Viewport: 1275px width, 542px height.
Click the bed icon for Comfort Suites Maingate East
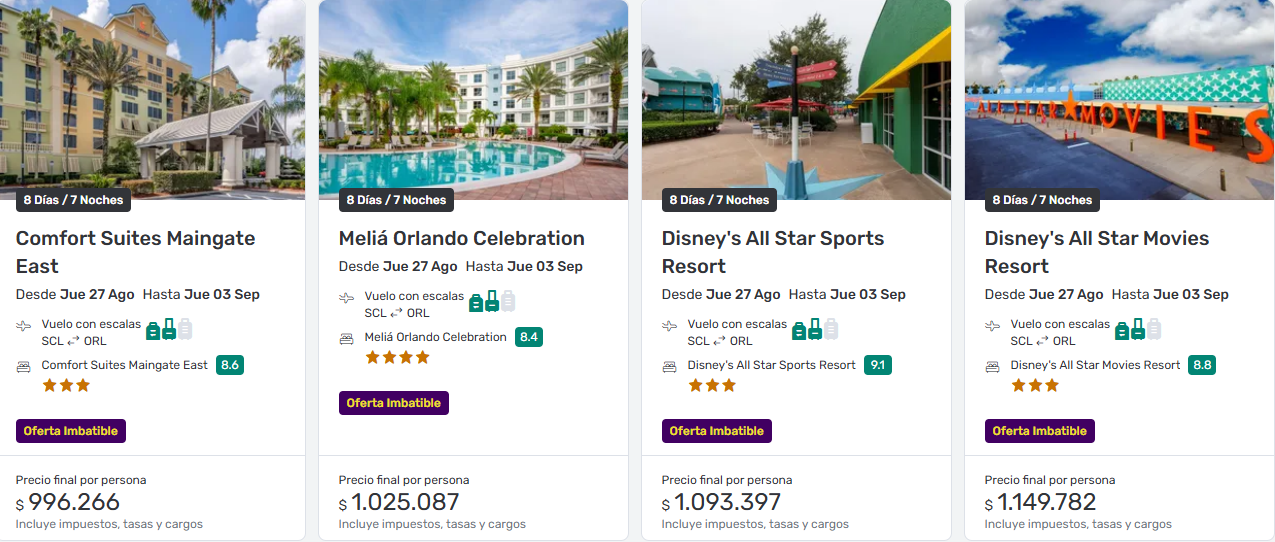(x=24, y=367)
